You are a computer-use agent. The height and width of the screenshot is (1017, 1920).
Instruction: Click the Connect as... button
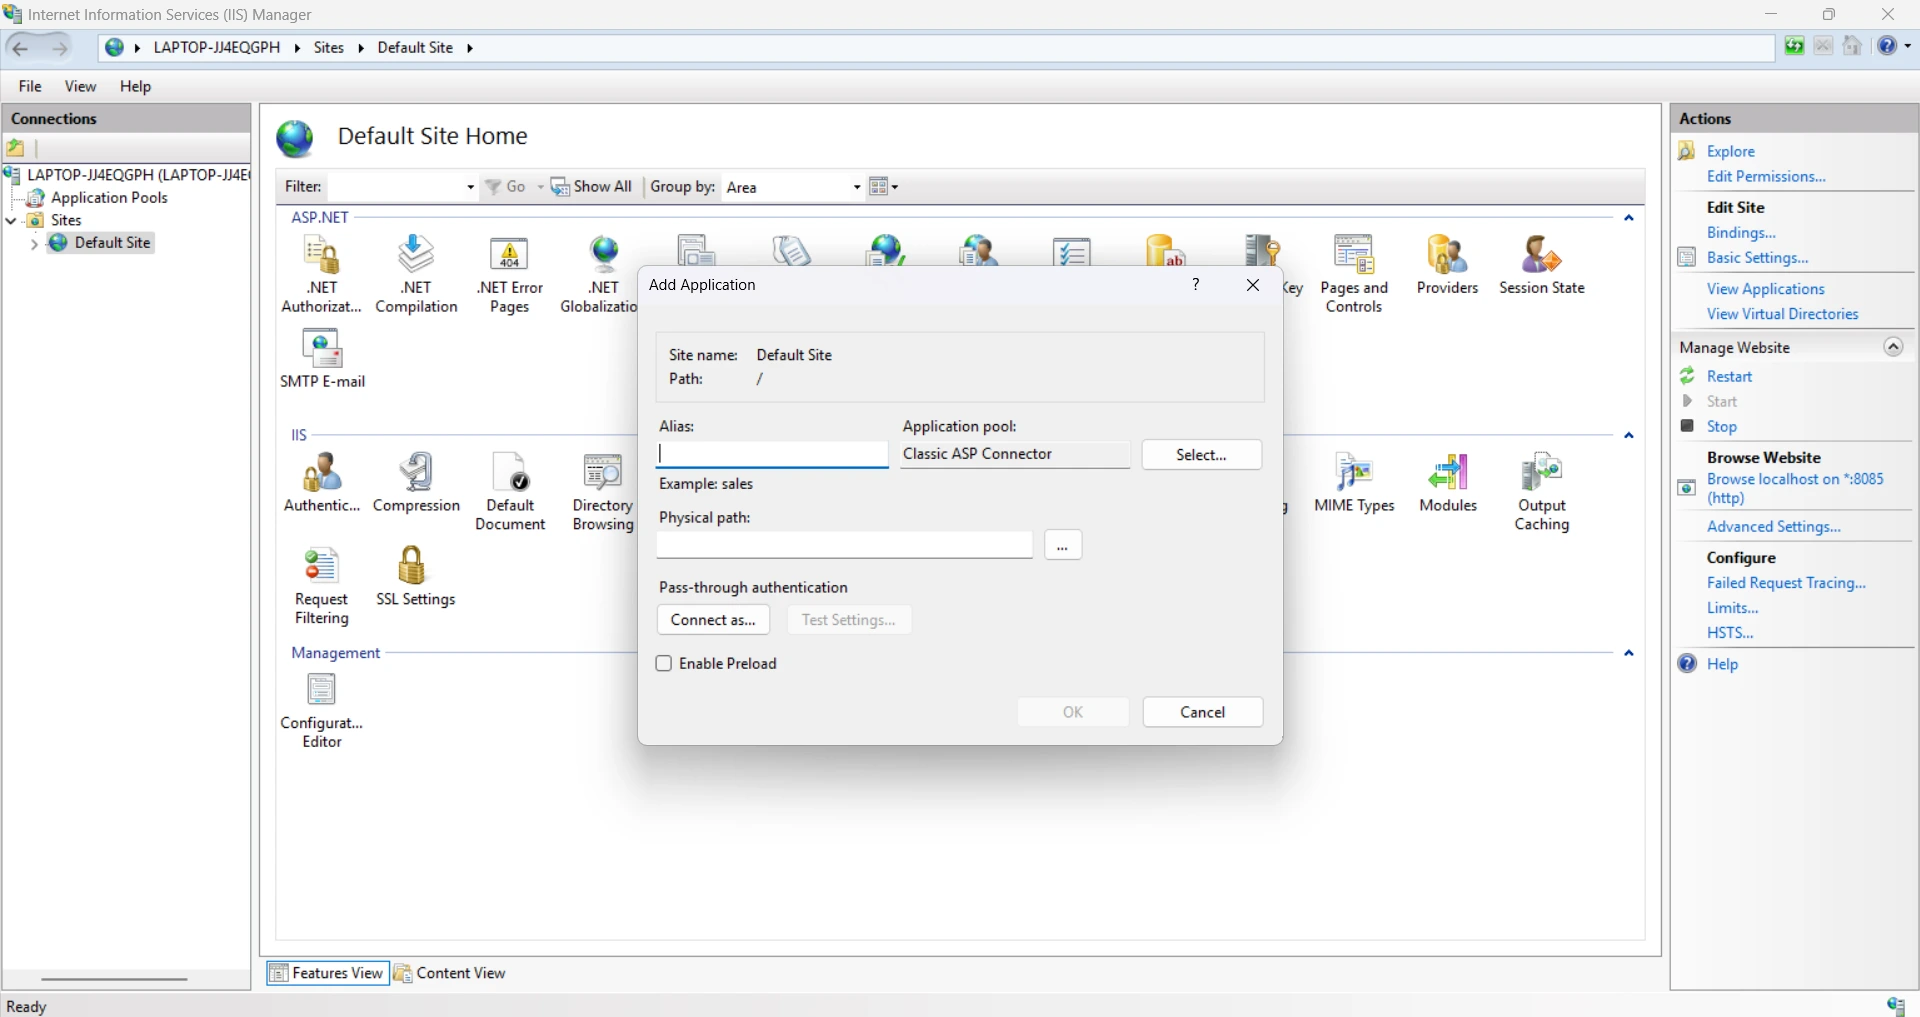point(713,620)
